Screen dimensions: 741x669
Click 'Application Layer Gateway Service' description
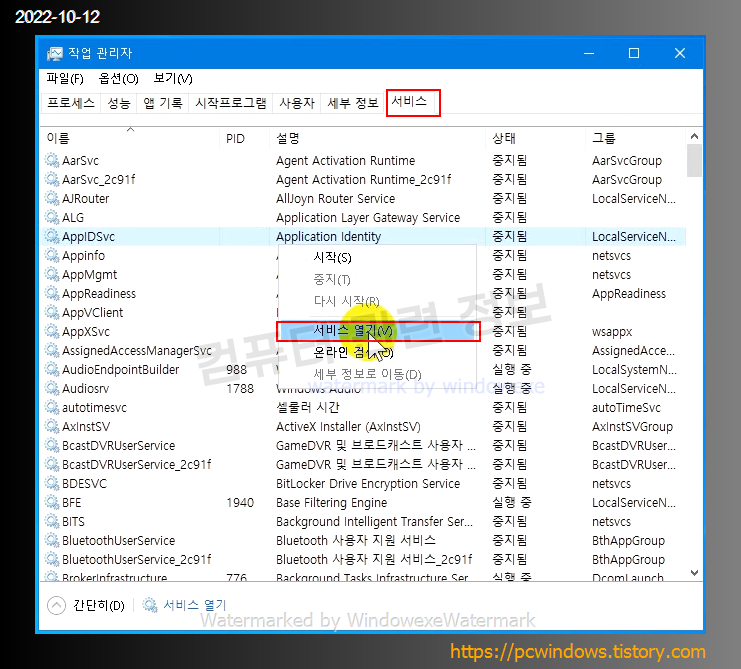click(x=368, y=217)
